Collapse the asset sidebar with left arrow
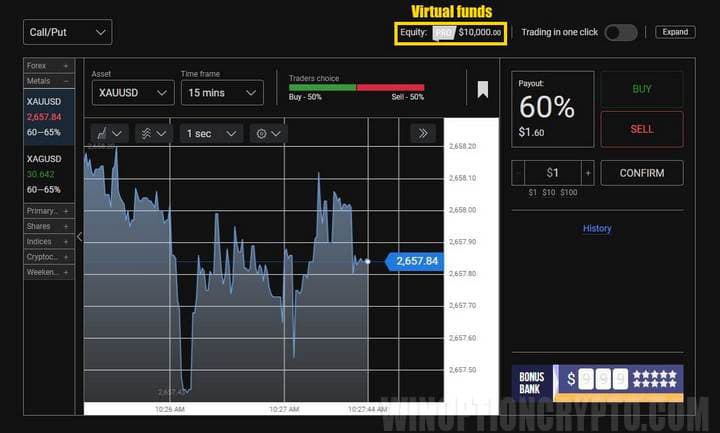 tap(80, 237)
